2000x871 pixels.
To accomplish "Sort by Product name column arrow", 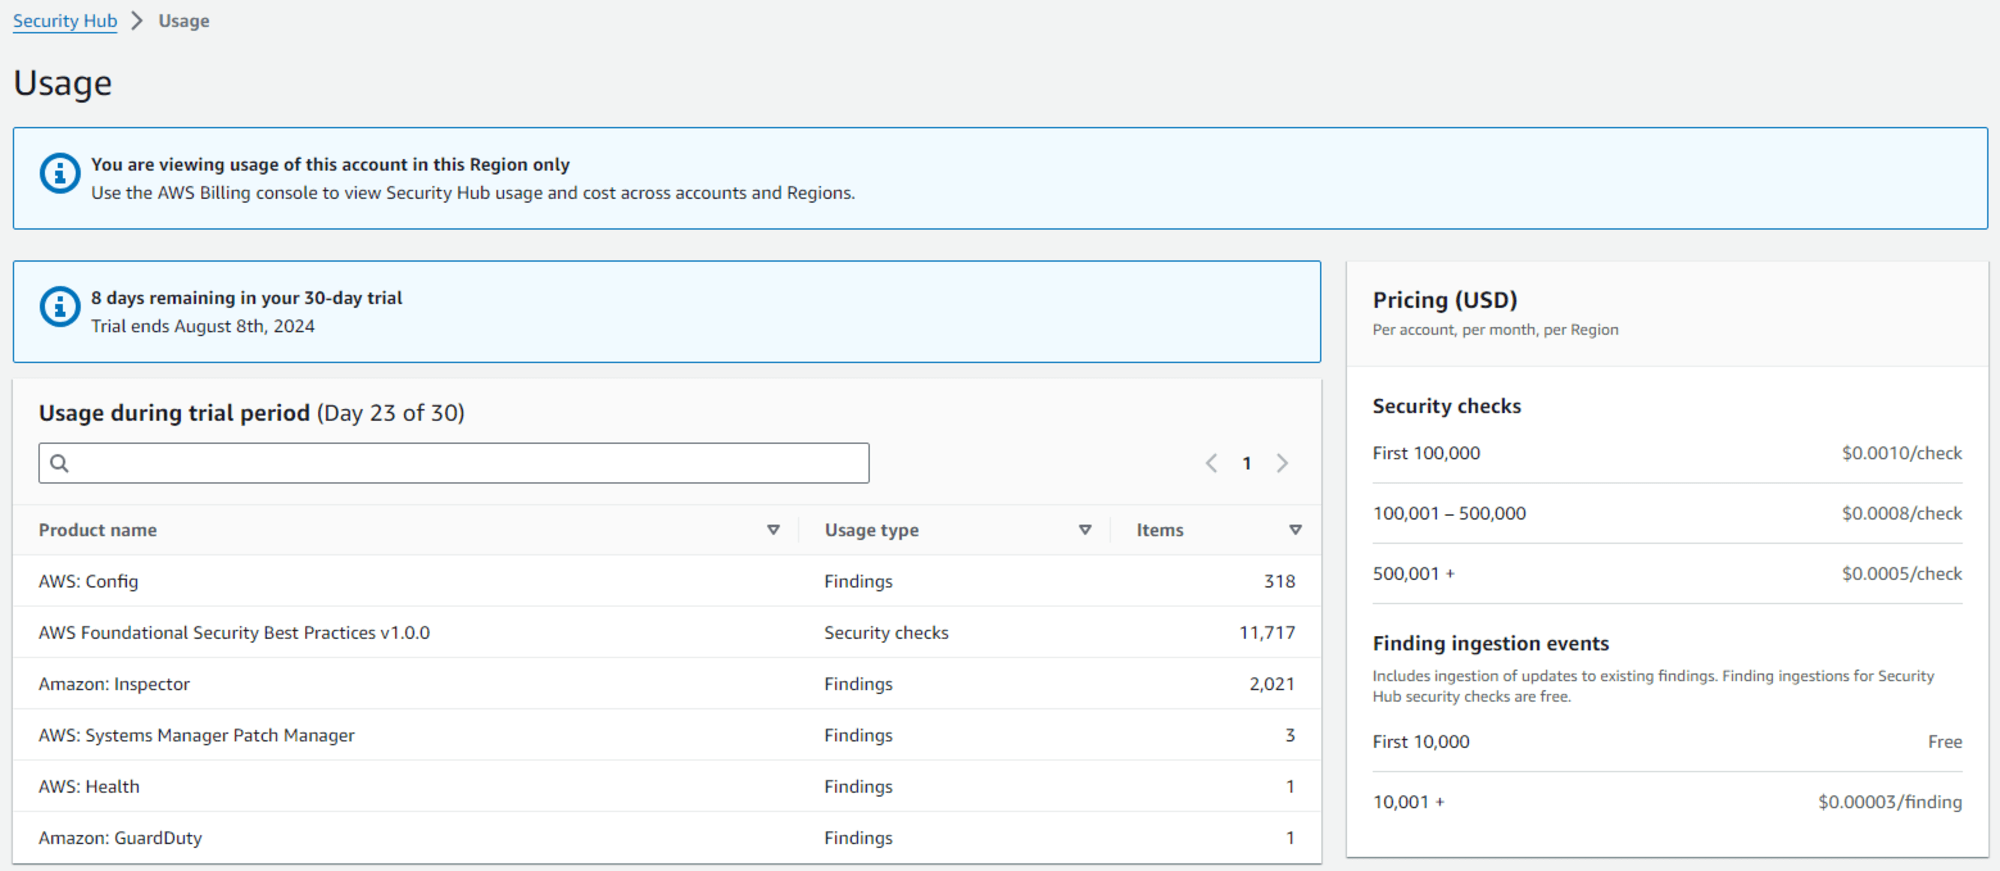I will pyautogui.click(x=773, y=530).
